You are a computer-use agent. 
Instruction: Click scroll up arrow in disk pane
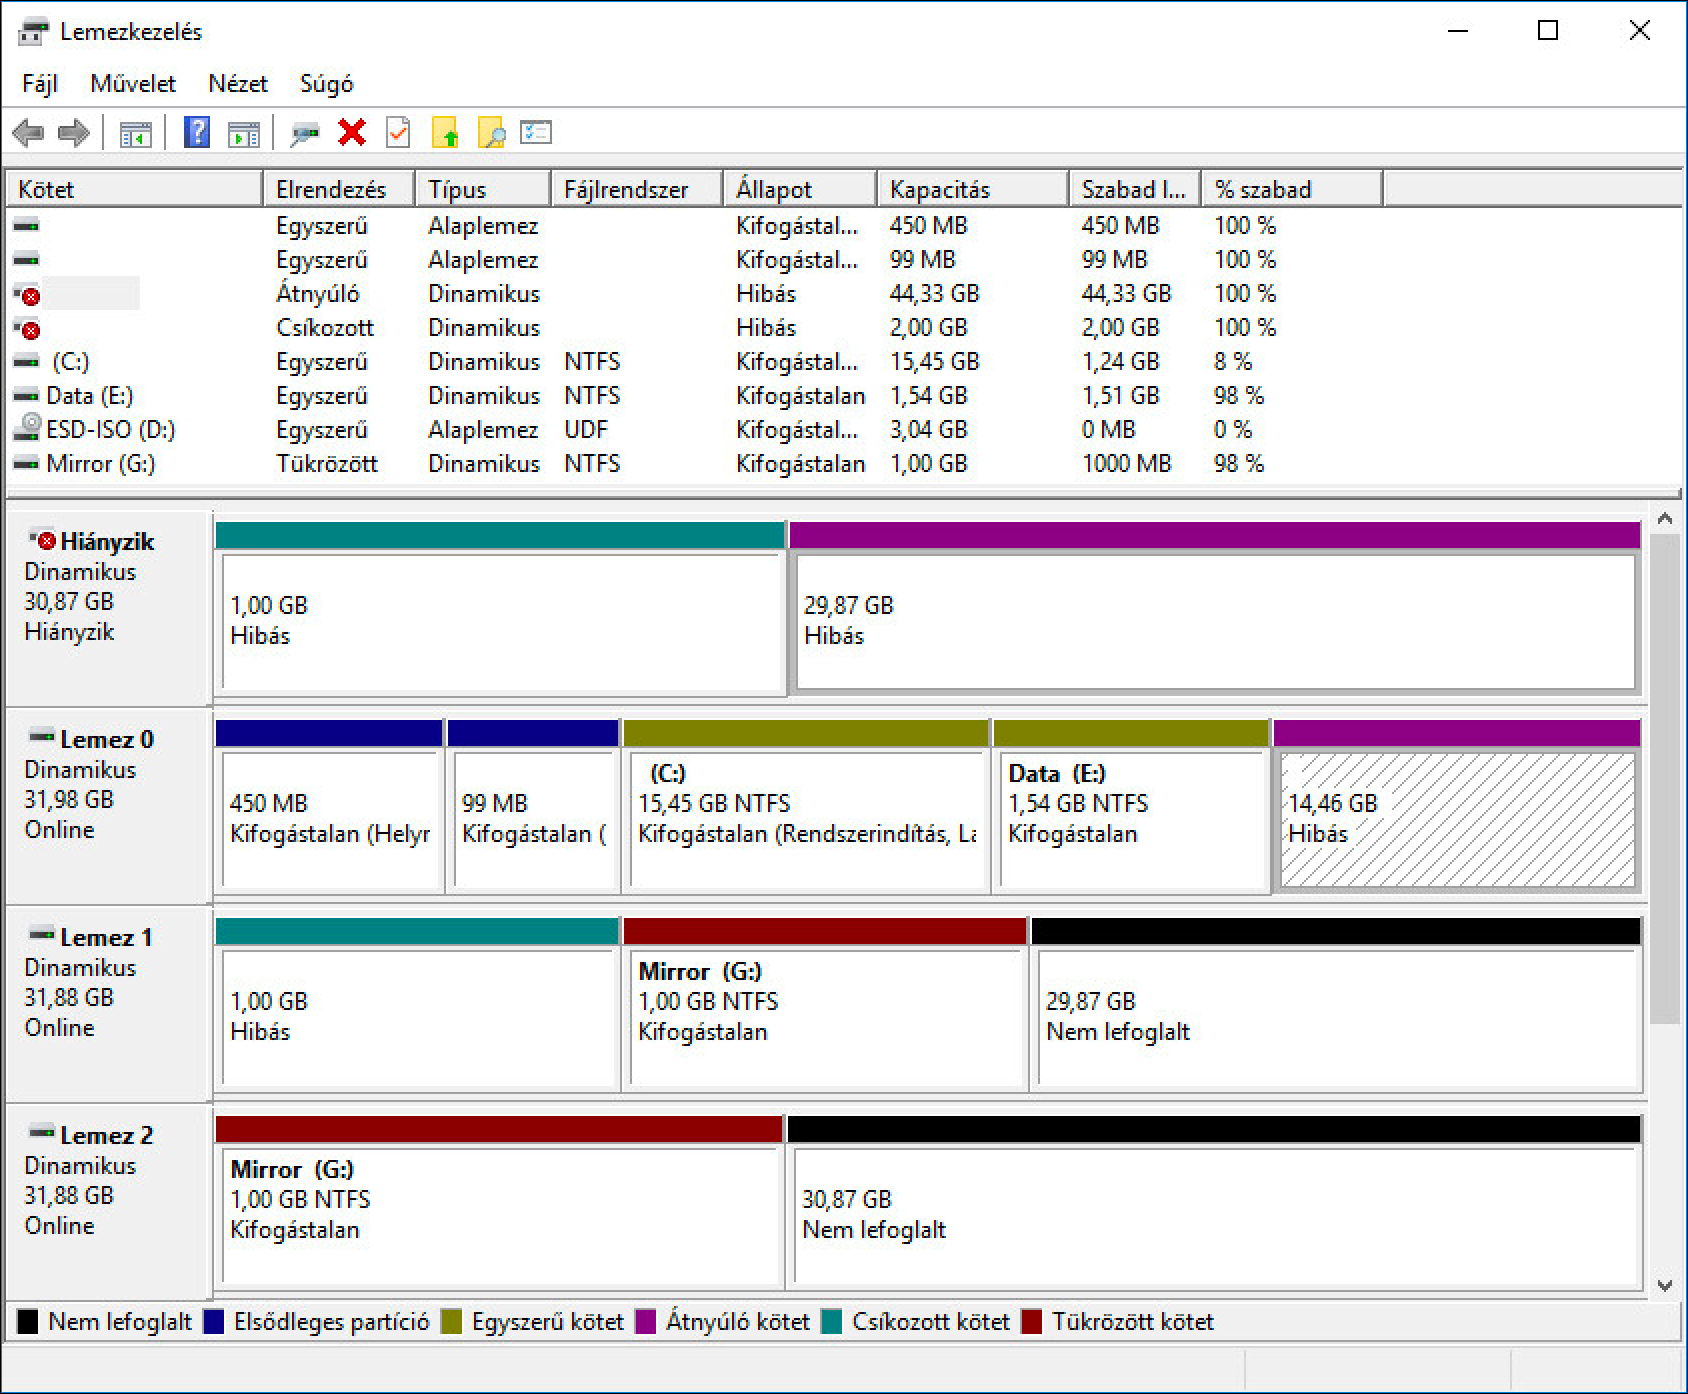tap(1665, 519)
